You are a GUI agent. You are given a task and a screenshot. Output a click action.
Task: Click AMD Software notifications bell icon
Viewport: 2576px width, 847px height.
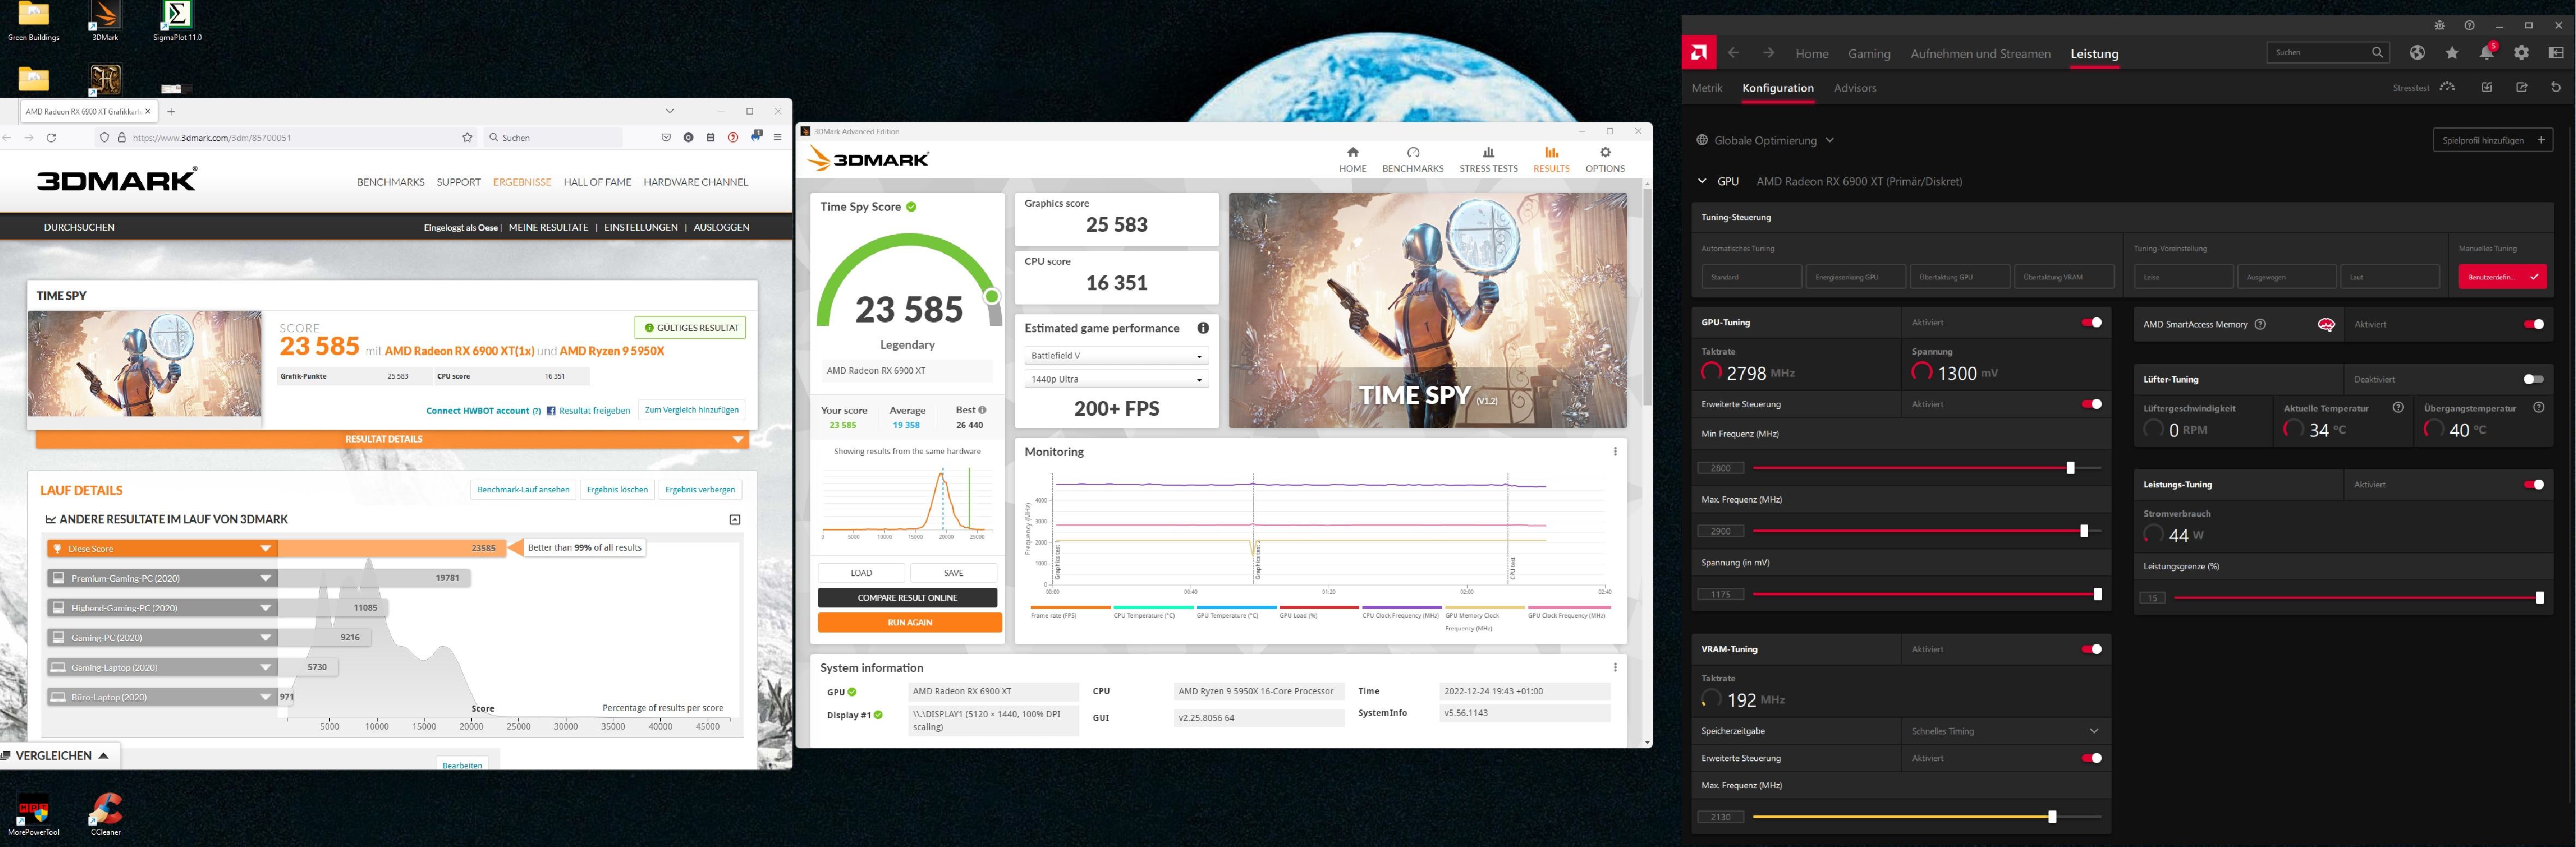(x=2486, y=53)
